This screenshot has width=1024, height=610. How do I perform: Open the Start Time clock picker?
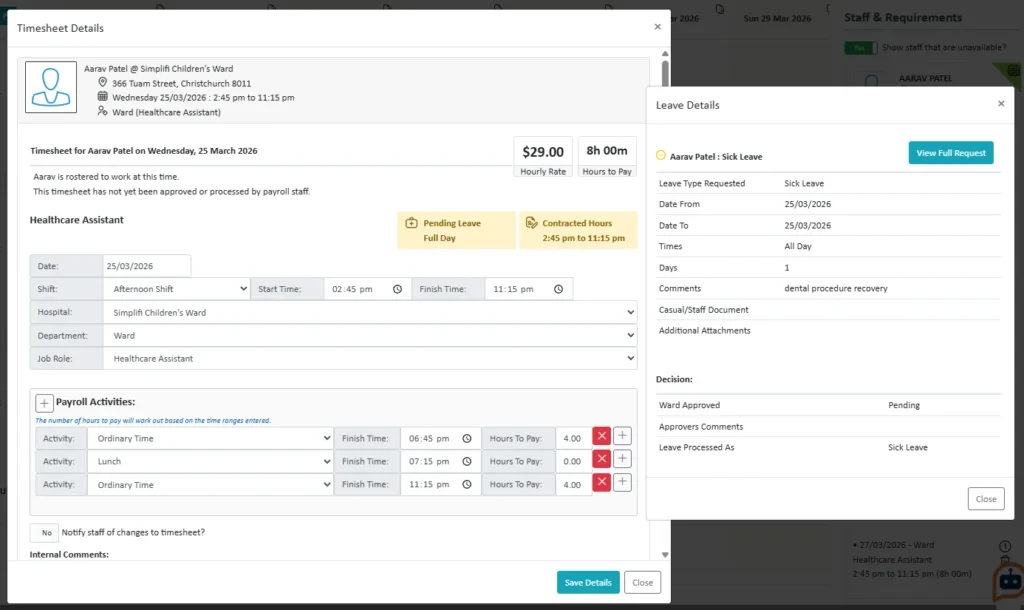pos(397,289)
